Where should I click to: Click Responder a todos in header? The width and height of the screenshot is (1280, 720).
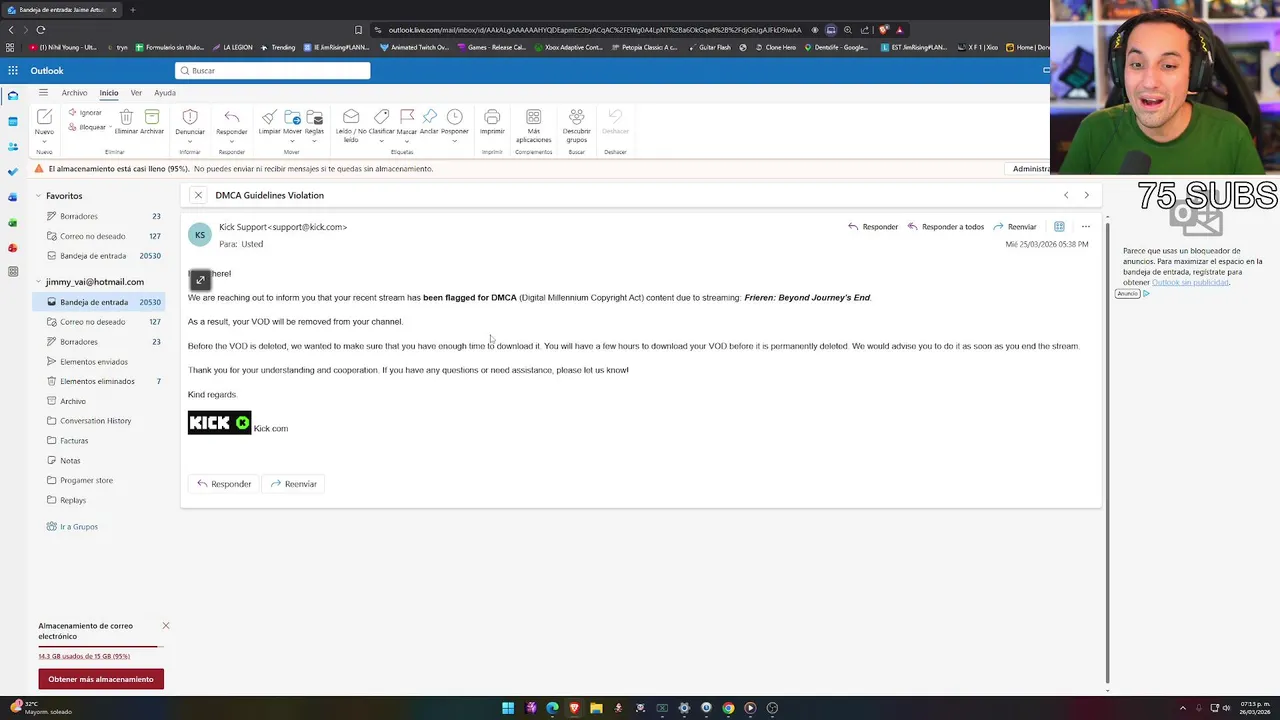click(946, 227)
